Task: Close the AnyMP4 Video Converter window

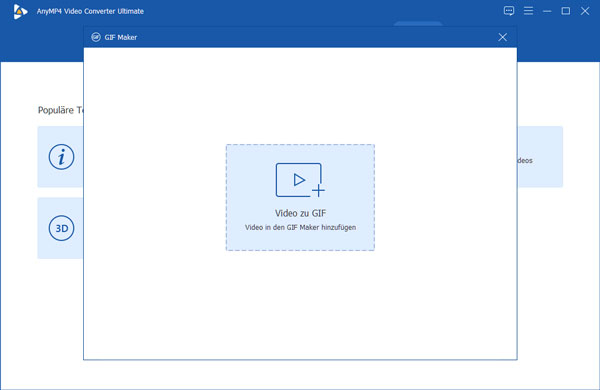Action: pyautogui.click(x=585, y=11)
